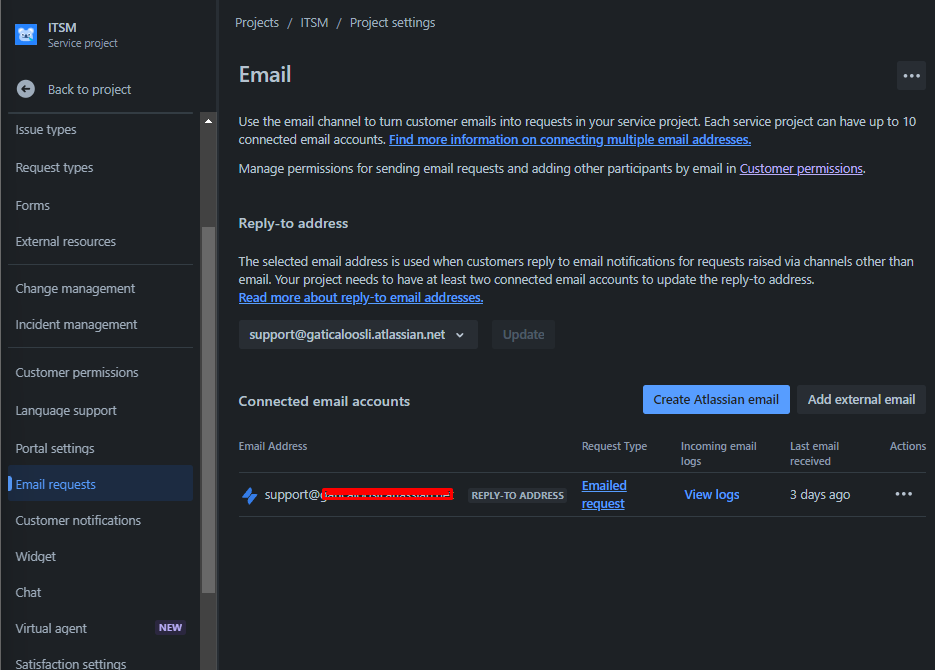
Task: Click the '3 days ago' last email value
Action: (820, 495)
